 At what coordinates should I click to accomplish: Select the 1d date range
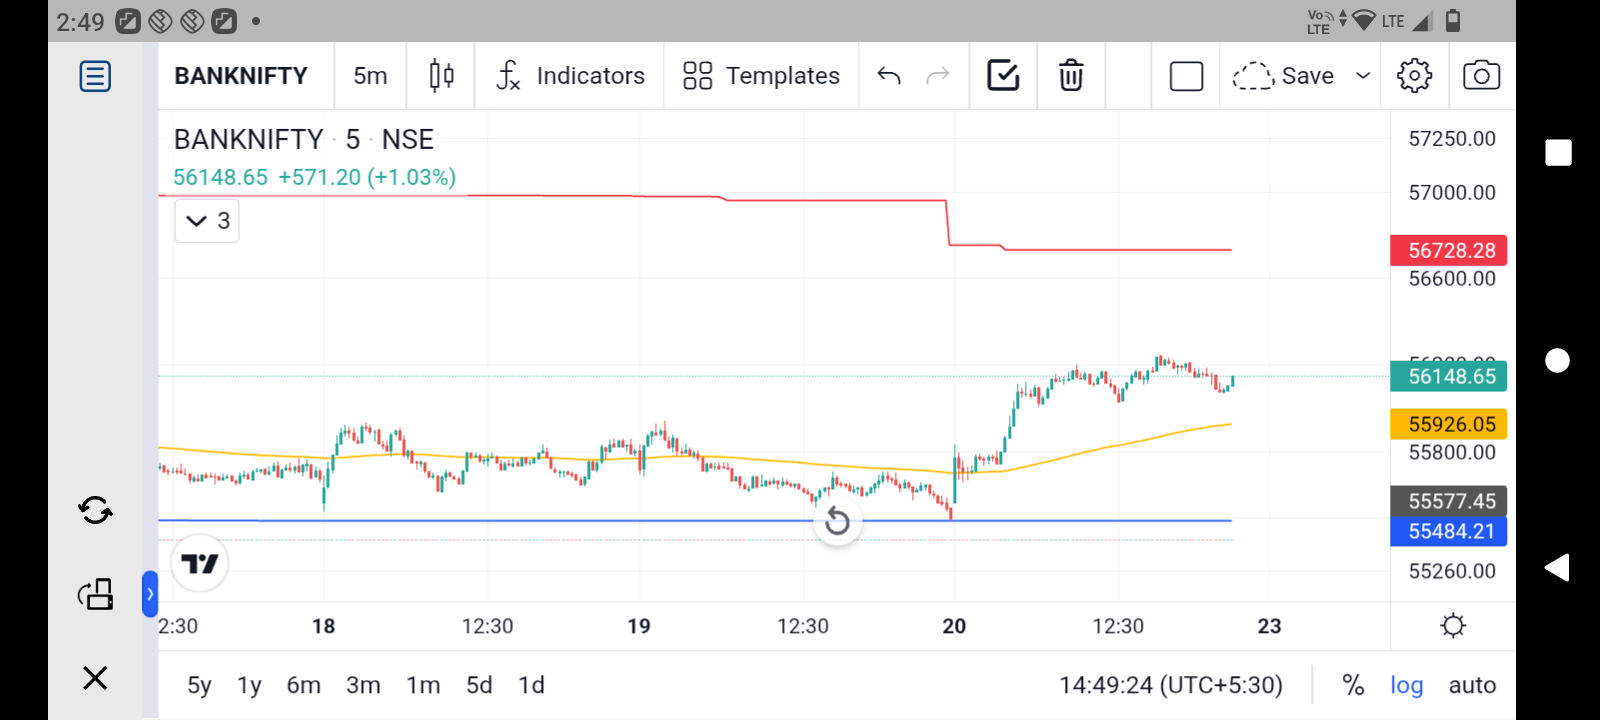coord(531,685)
